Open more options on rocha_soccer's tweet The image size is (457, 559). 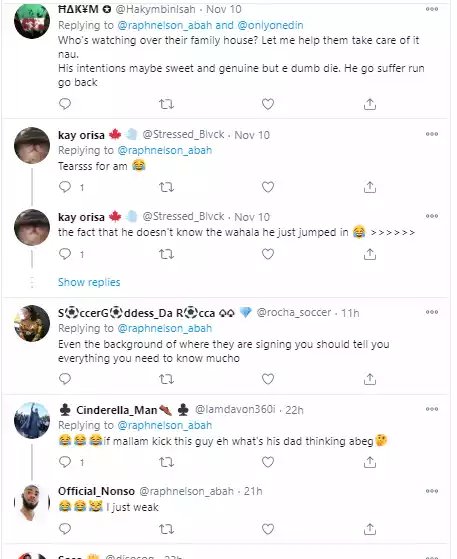[432, 312]
